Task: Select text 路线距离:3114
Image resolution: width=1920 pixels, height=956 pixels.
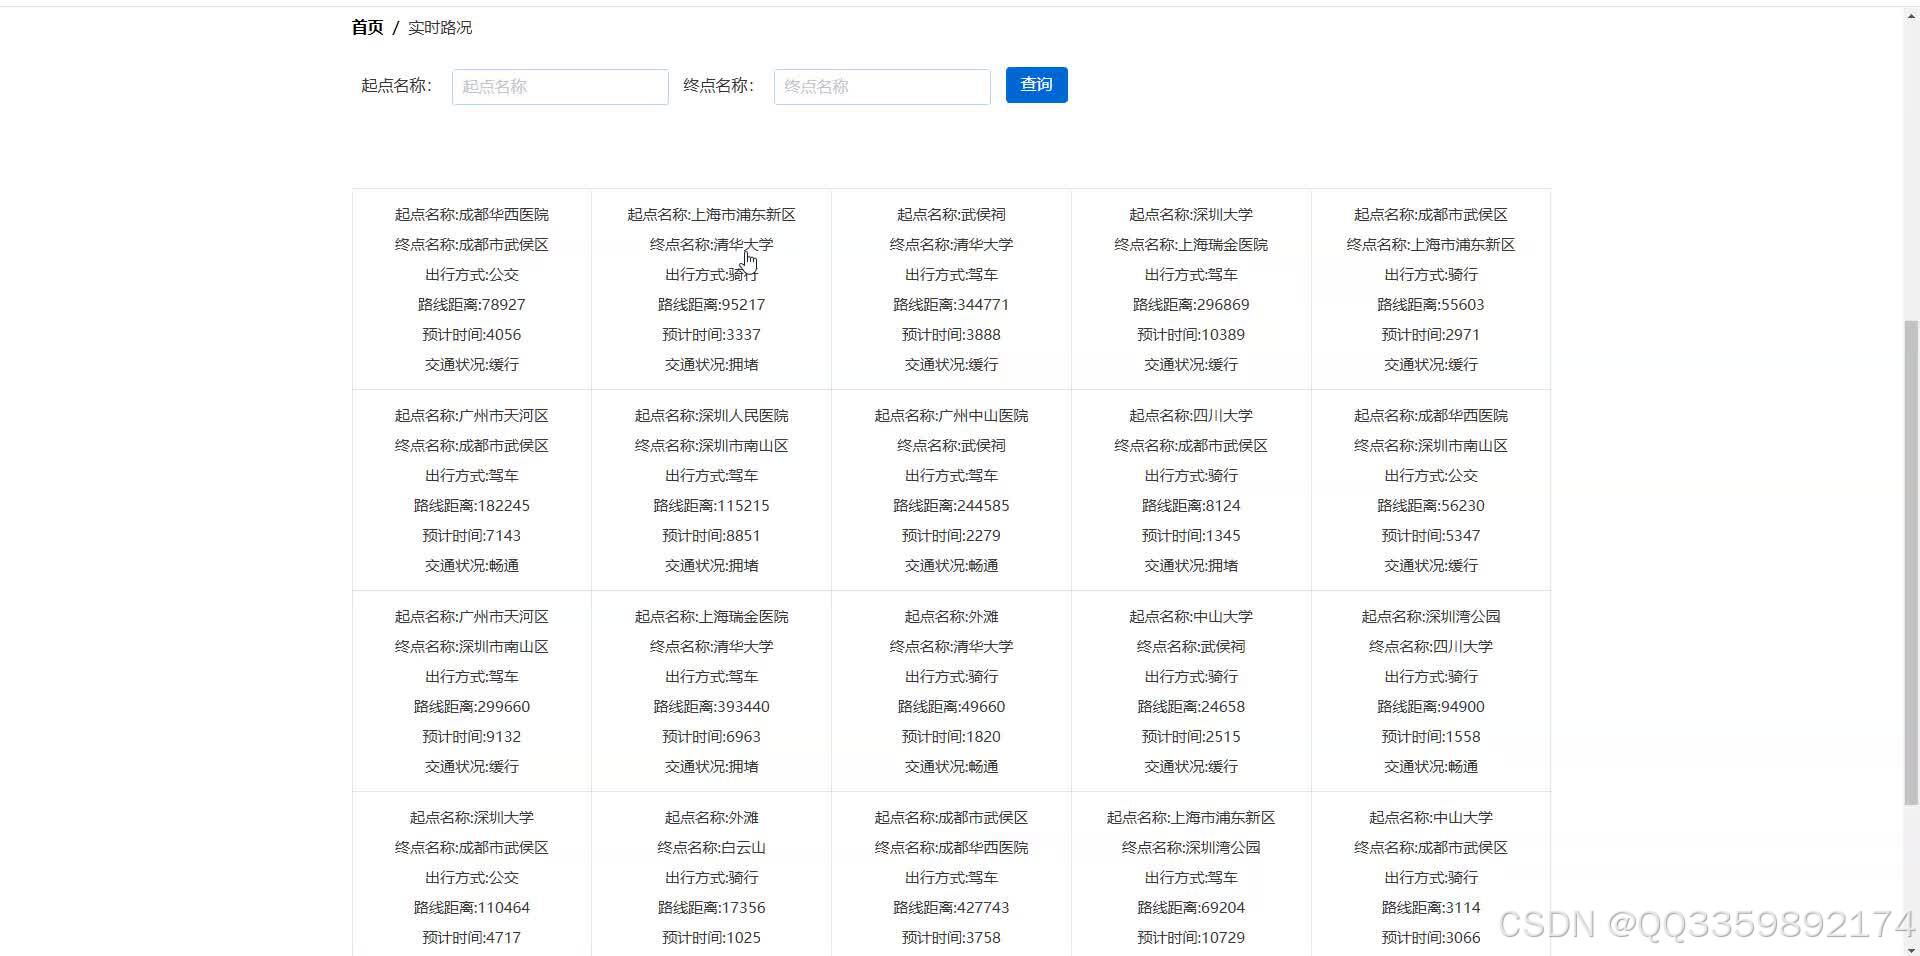Action: [1431, 908]
